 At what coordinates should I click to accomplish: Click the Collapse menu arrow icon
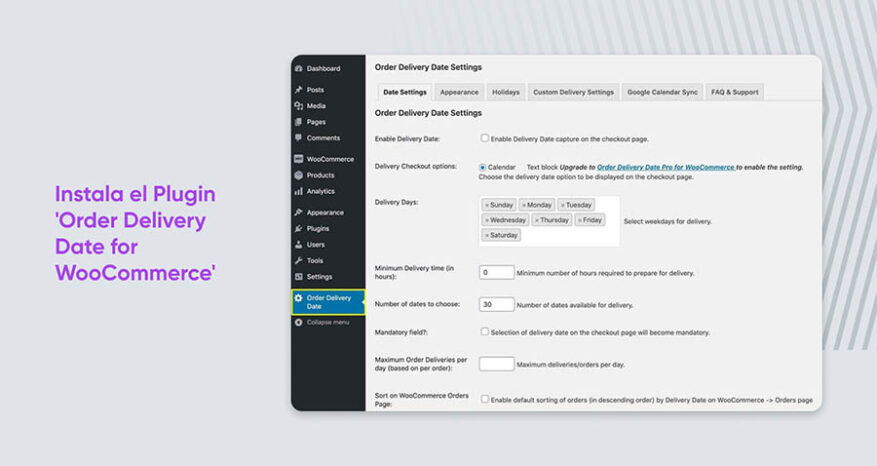pyautogui.click(x=299, y=322)
